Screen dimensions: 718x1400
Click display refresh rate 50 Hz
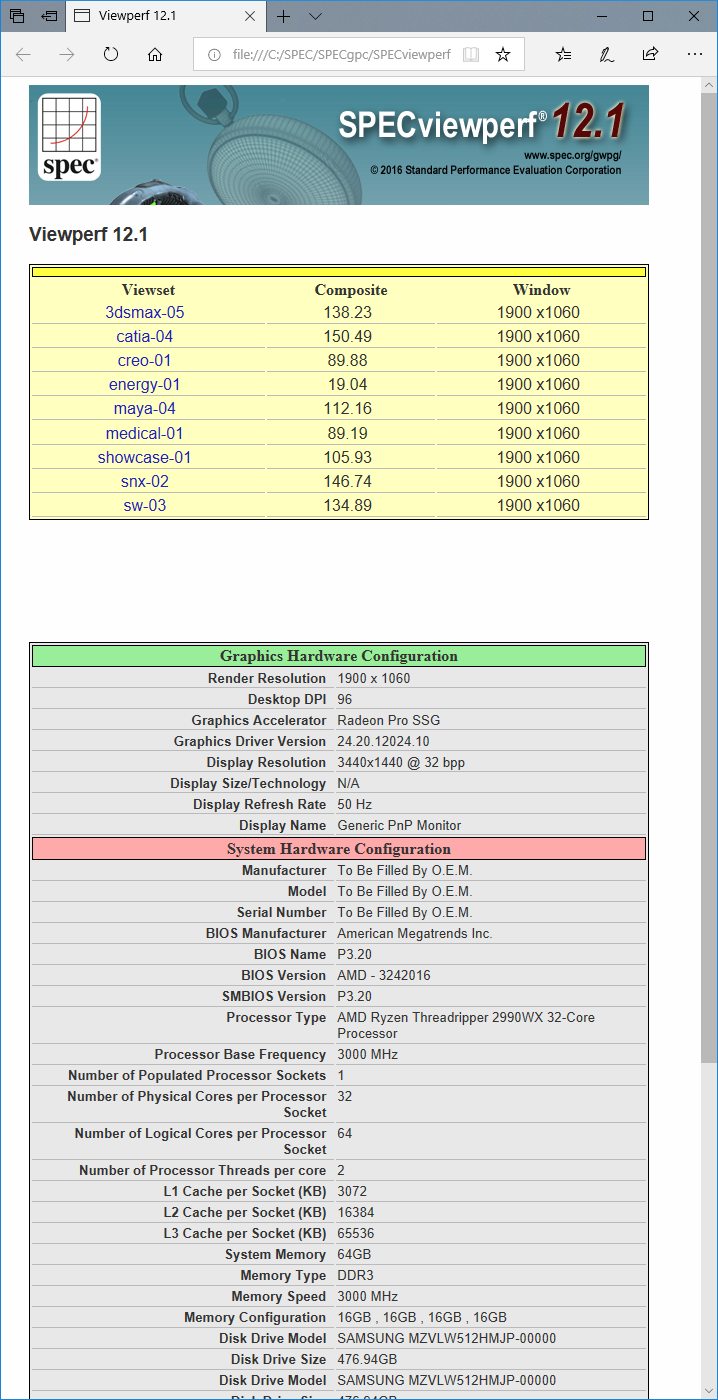(354, 804)
